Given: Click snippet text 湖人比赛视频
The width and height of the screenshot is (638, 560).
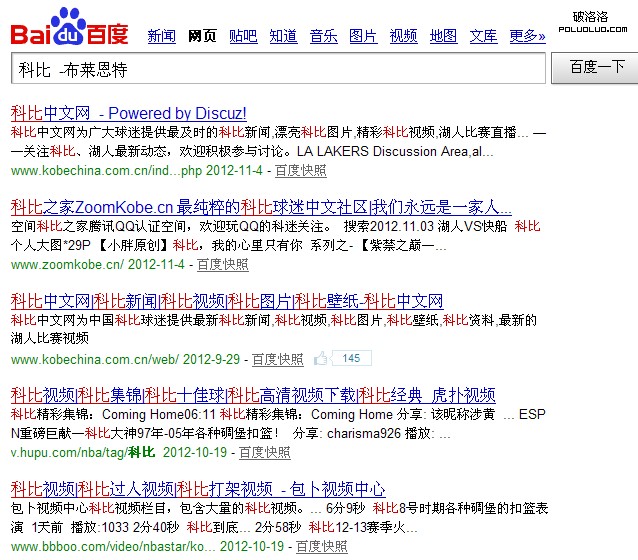Looking at the screenshot, I should pos(50,338).
